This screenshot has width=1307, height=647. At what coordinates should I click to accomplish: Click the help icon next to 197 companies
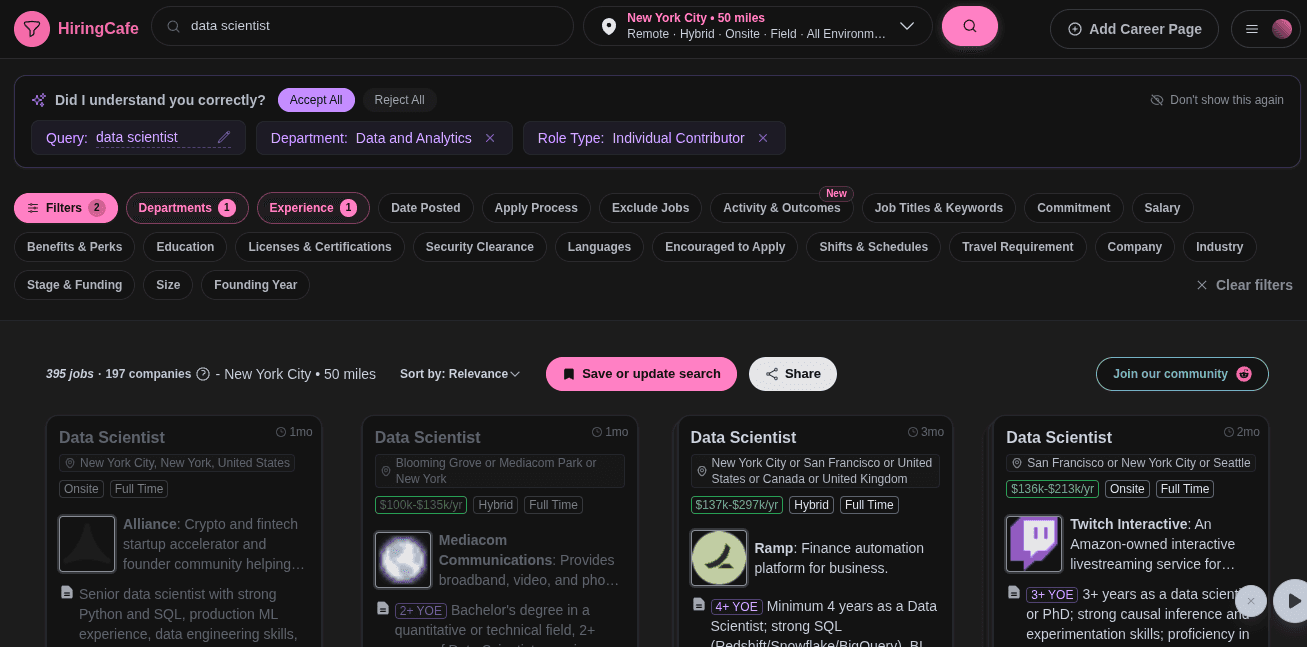203,374
